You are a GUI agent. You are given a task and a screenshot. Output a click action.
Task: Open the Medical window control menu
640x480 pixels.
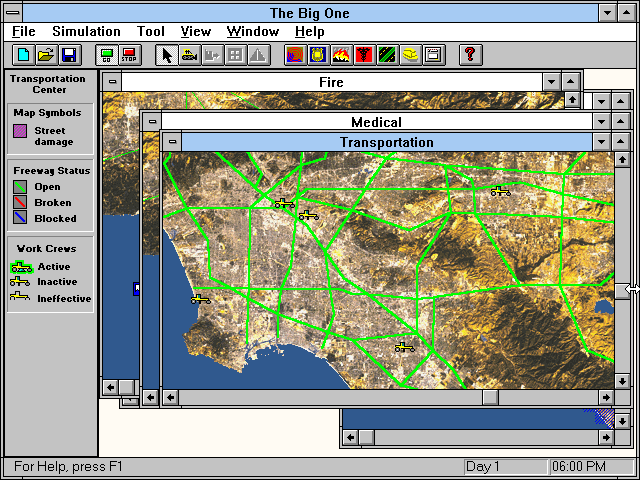pos(152,121)
